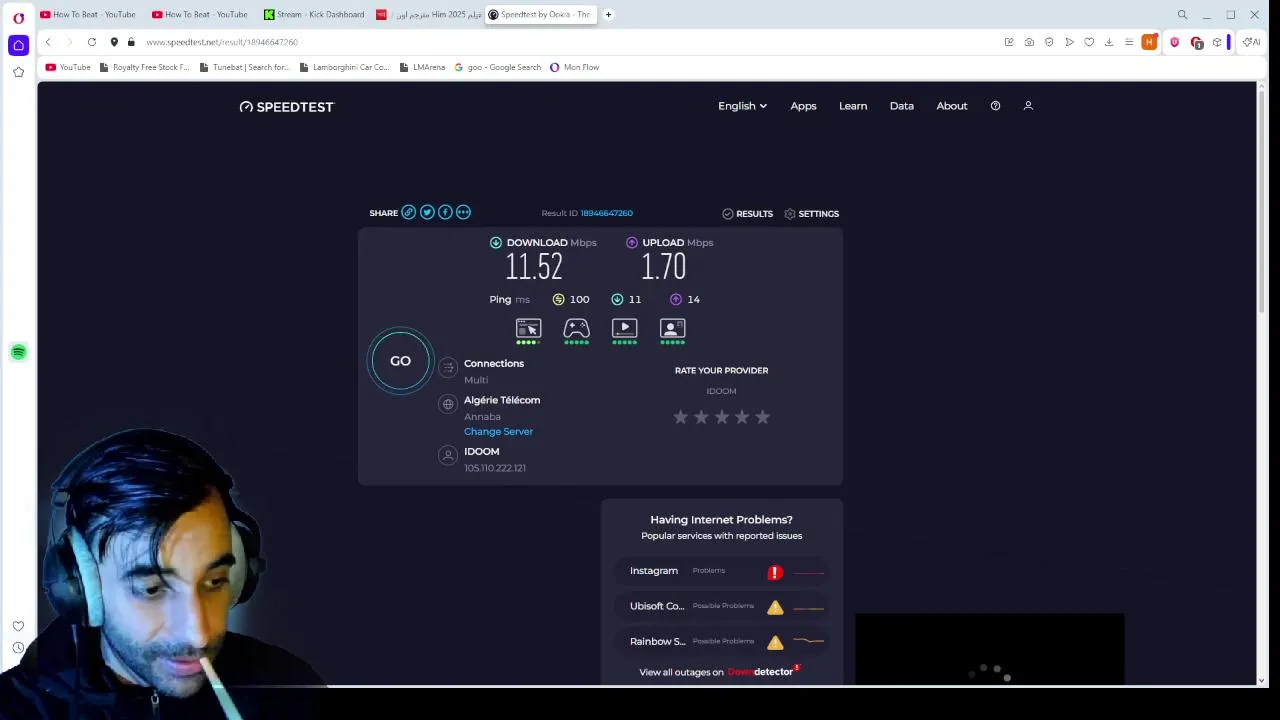Share result on Twitter

click(427, 212)
